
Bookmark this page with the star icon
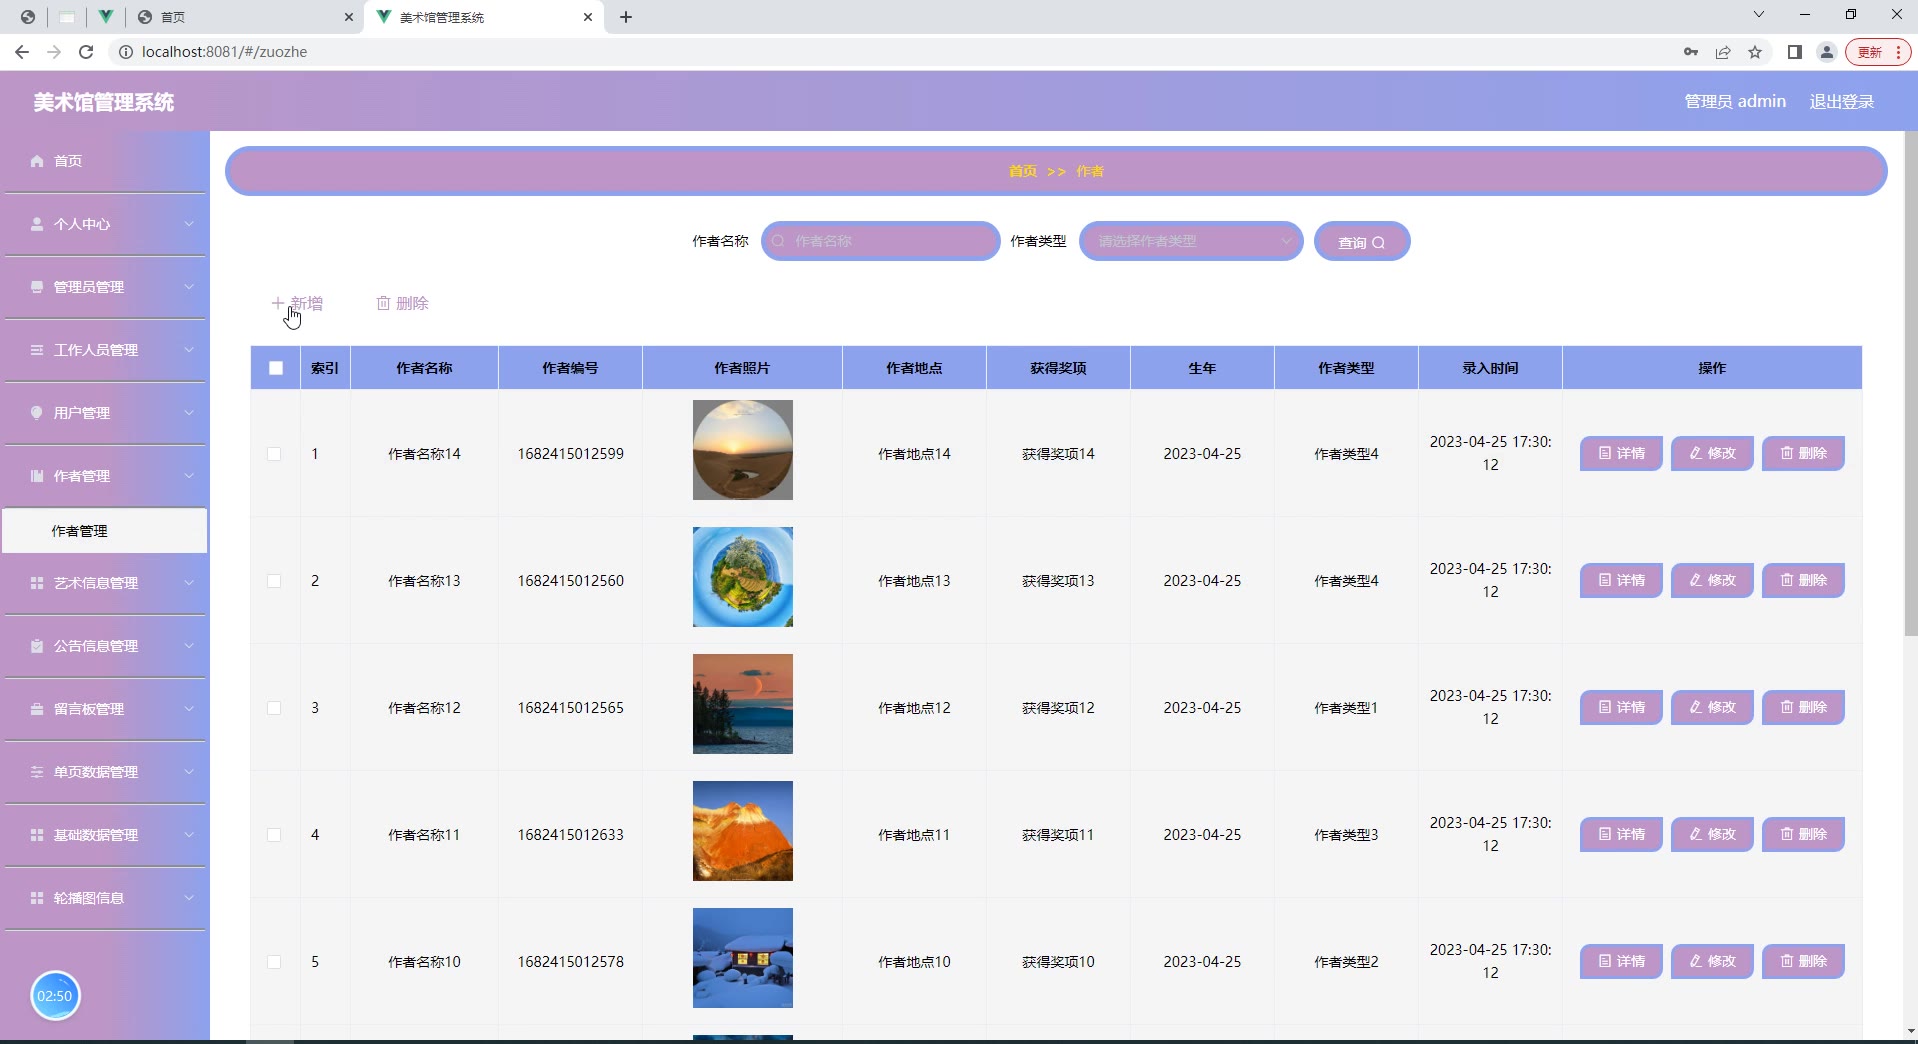[x=1755, y=52]
